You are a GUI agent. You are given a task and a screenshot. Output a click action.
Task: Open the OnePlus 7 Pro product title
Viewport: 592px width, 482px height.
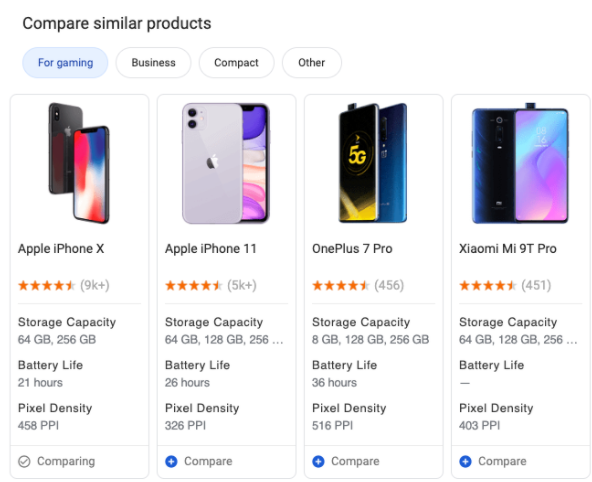point(352,249)
